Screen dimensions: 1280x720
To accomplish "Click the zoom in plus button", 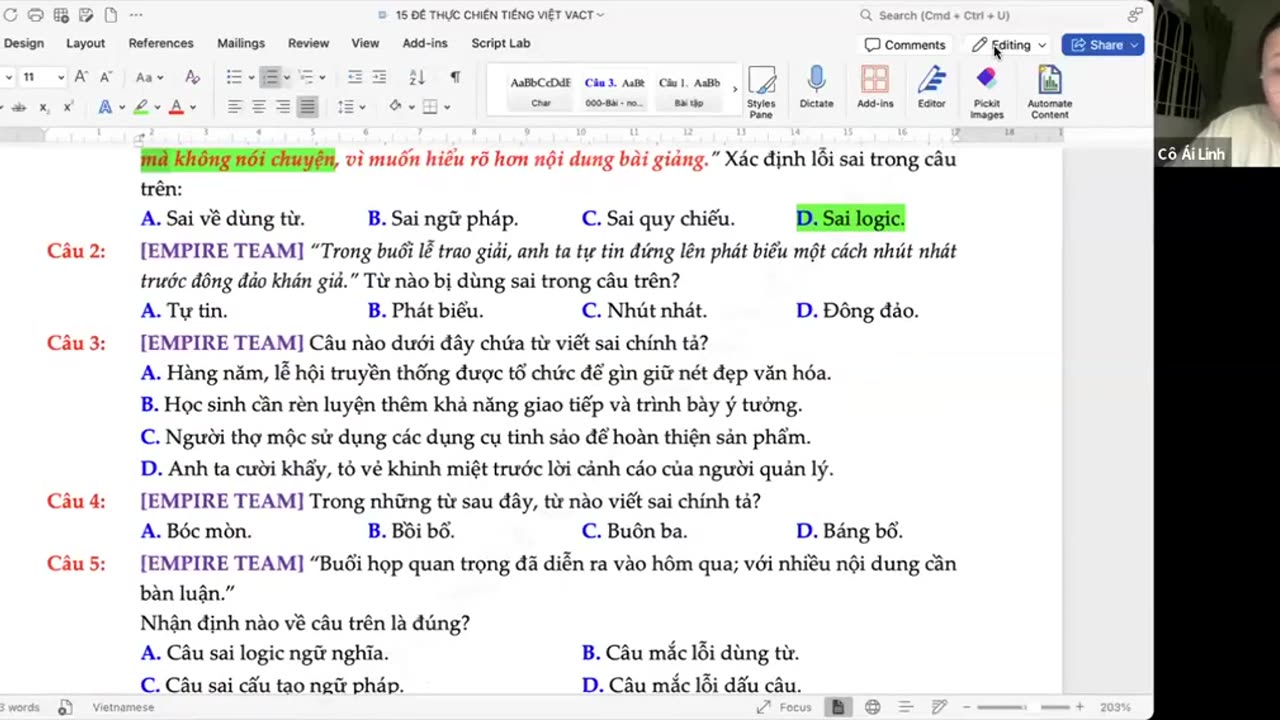I will (x=1080, y=707).
